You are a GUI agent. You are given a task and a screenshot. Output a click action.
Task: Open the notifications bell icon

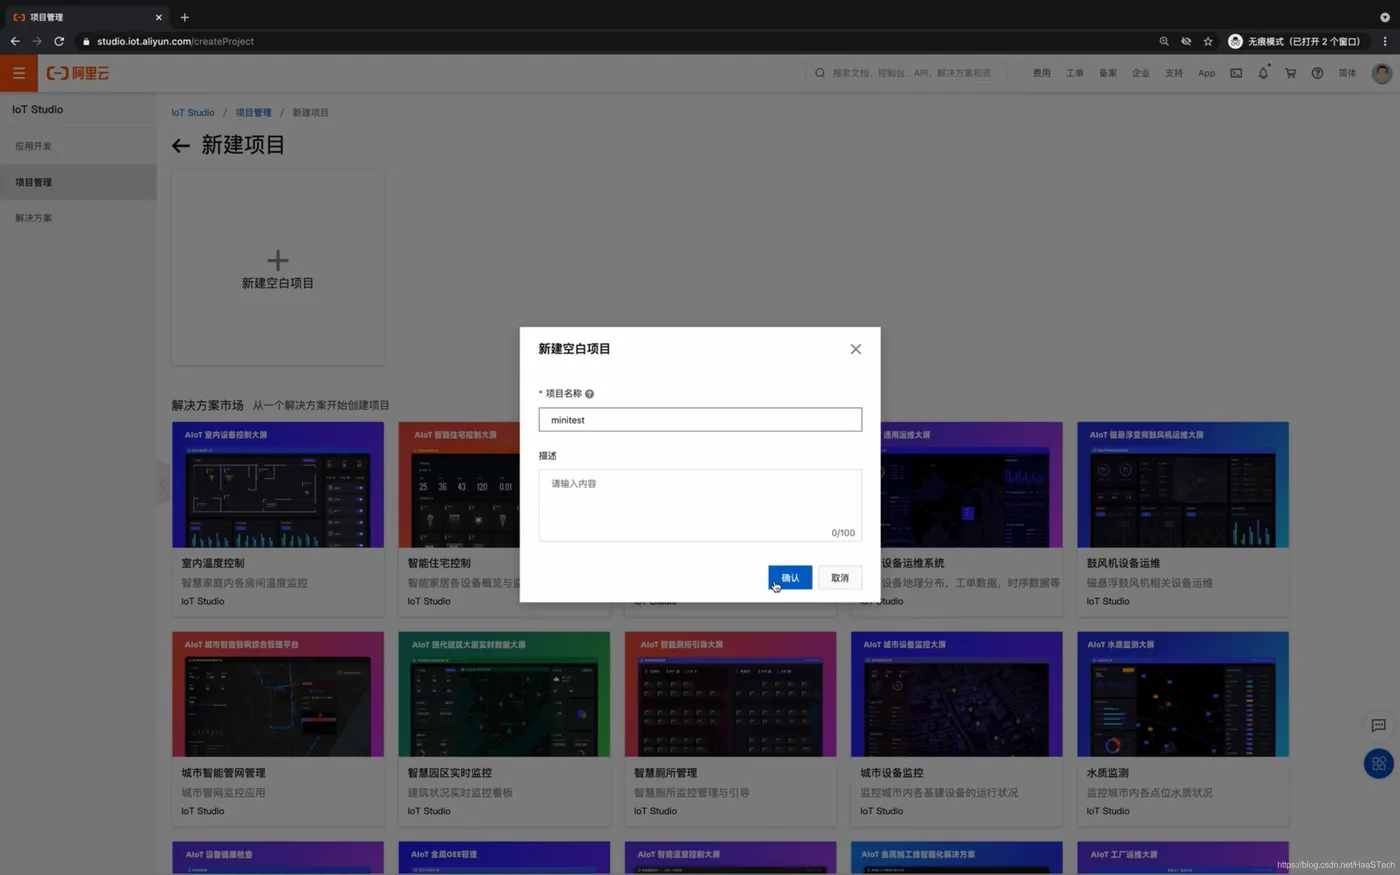[x=1263, y=73]
